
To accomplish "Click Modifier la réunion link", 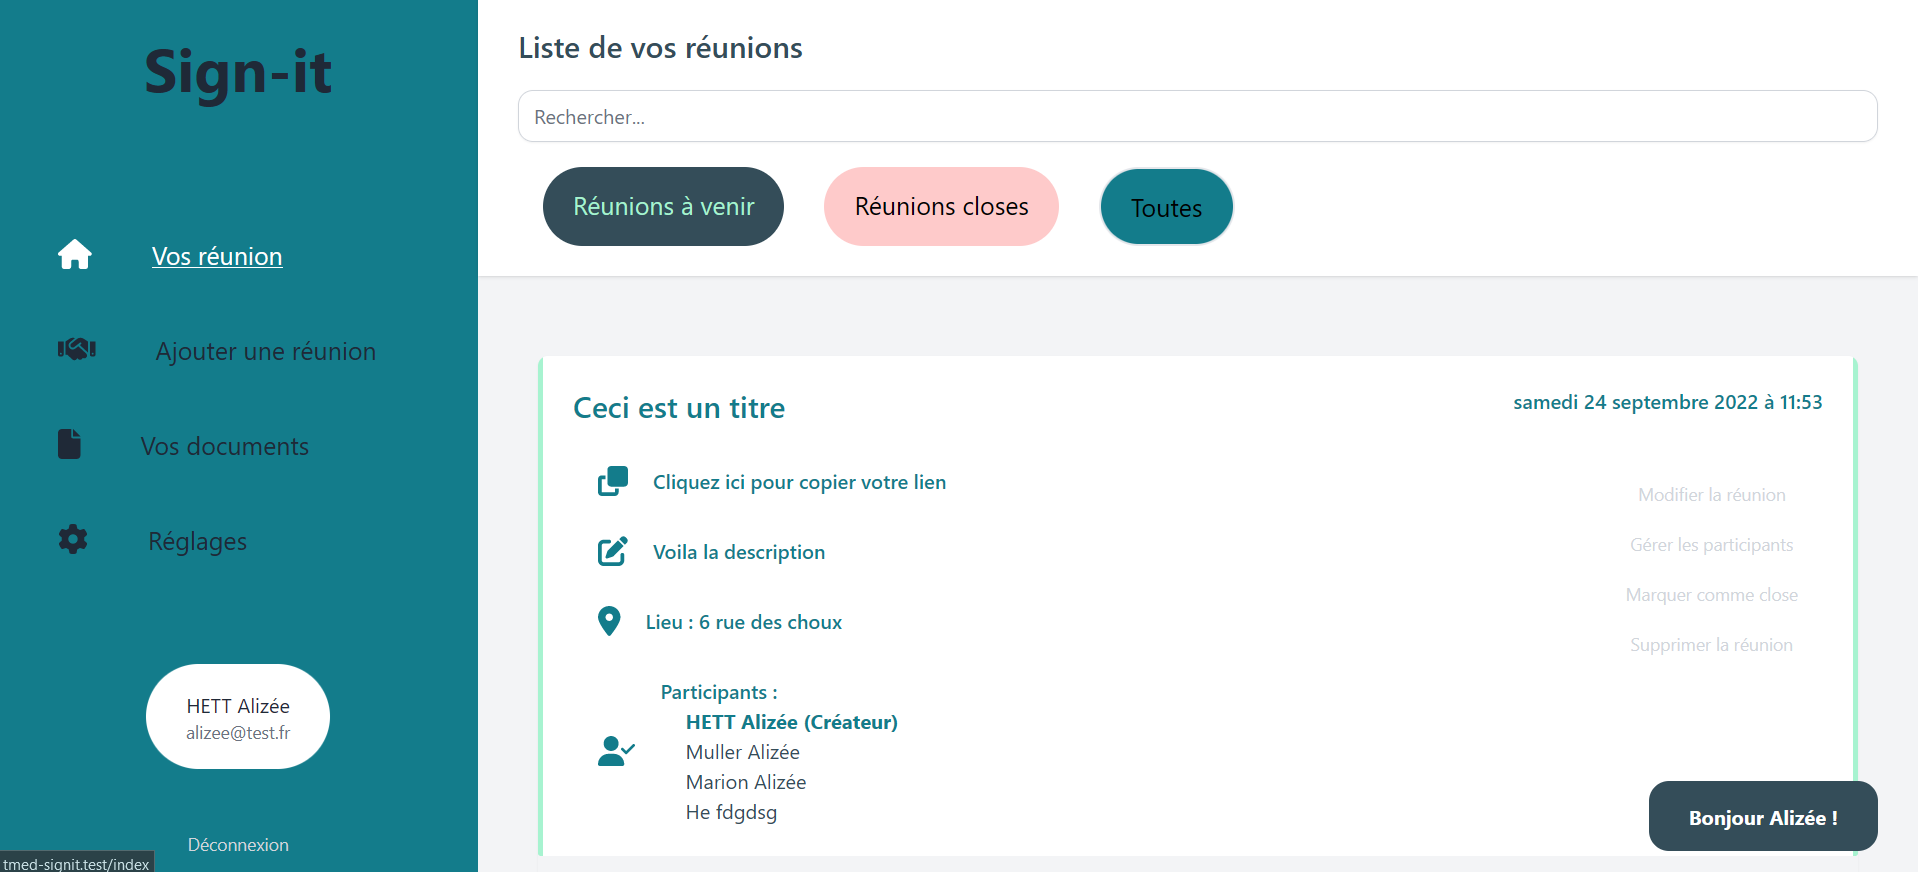I will click(x=1711, y=495).
